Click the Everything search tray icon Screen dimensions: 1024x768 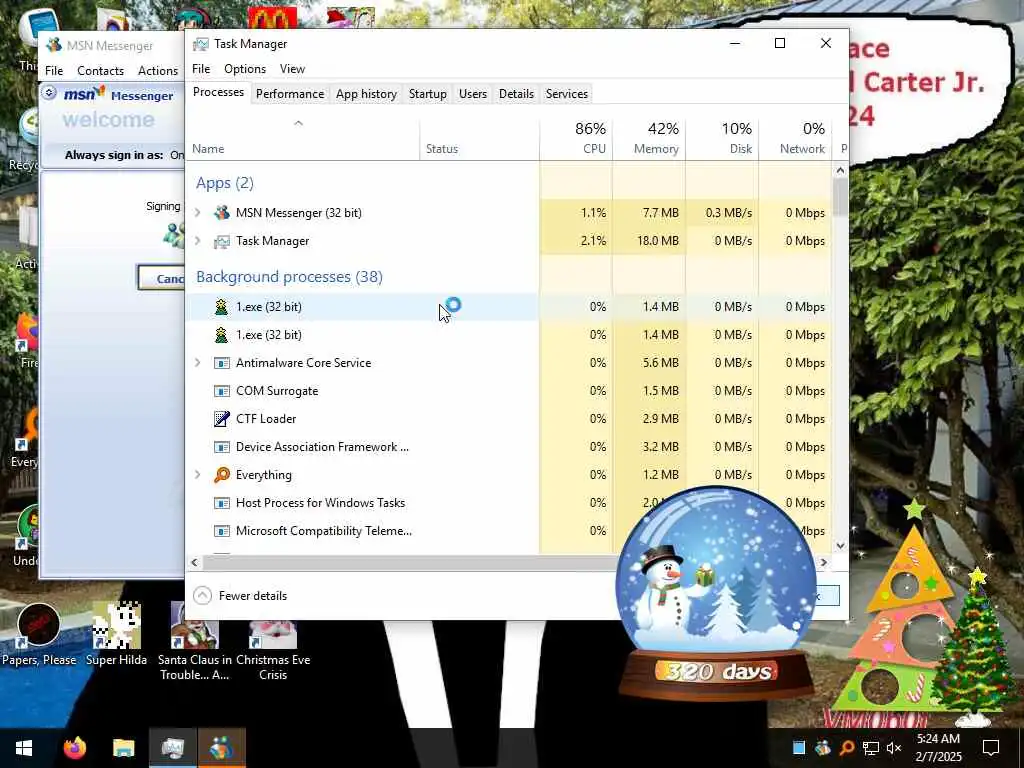[846, 748]
